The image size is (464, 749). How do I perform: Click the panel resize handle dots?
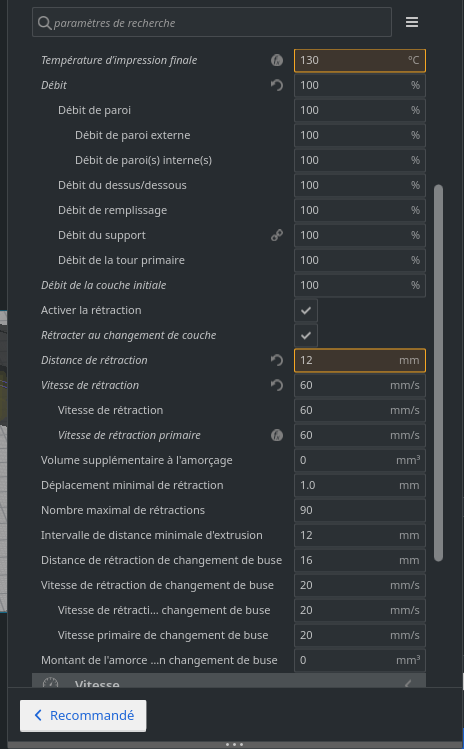tap(234, 744)
